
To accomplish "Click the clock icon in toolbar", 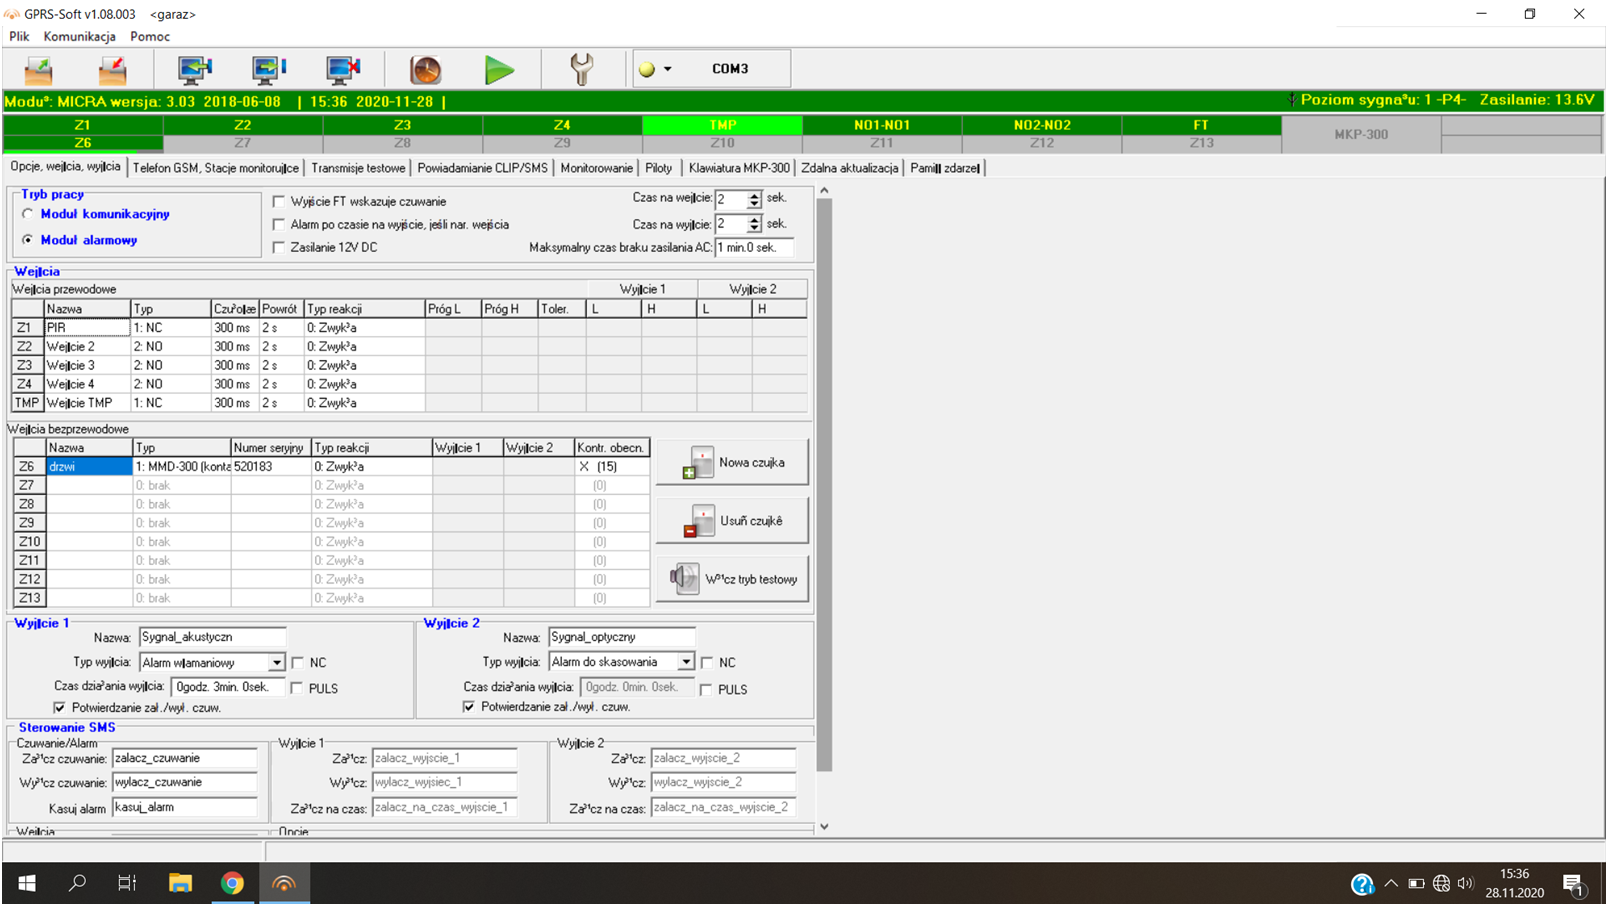I will (x=426, y=69).
